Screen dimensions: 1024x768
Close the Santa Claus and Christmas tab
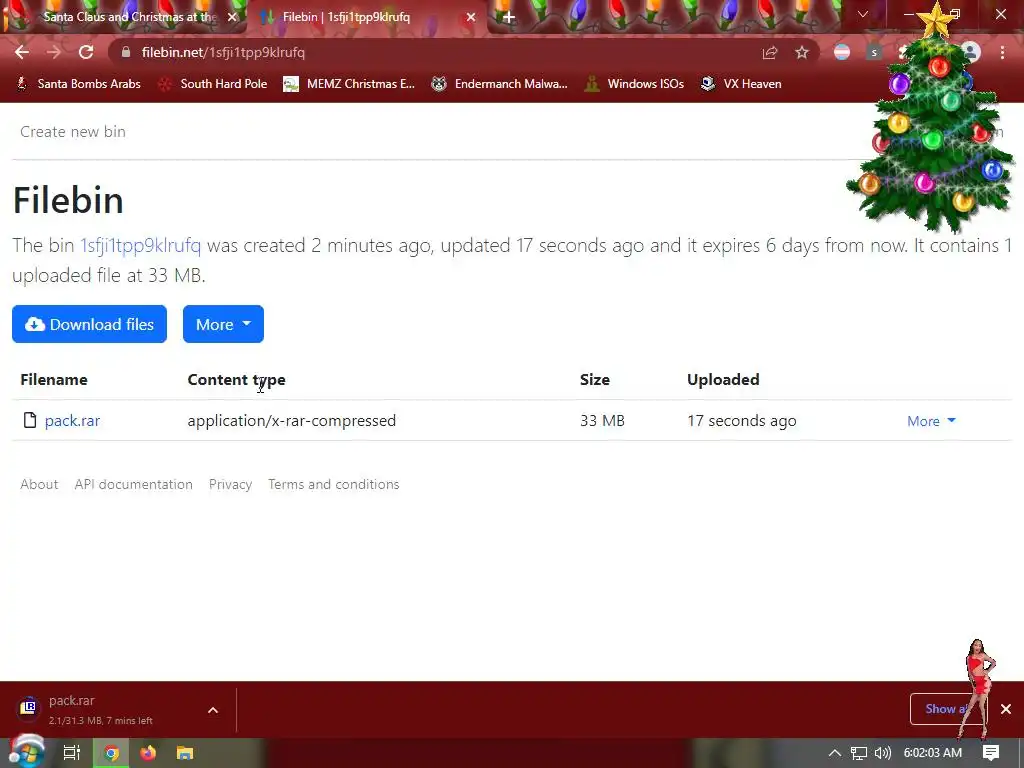tap(232, 17)
